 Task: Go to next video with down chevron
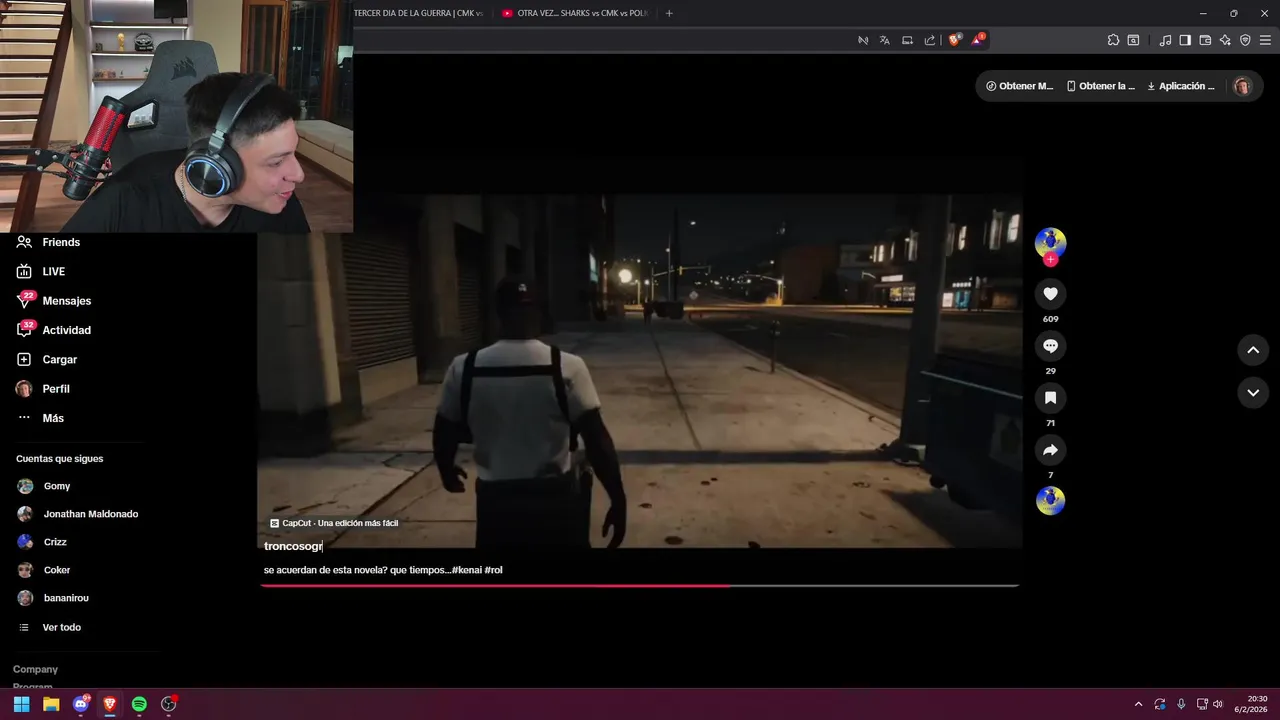click(1253, 393)
